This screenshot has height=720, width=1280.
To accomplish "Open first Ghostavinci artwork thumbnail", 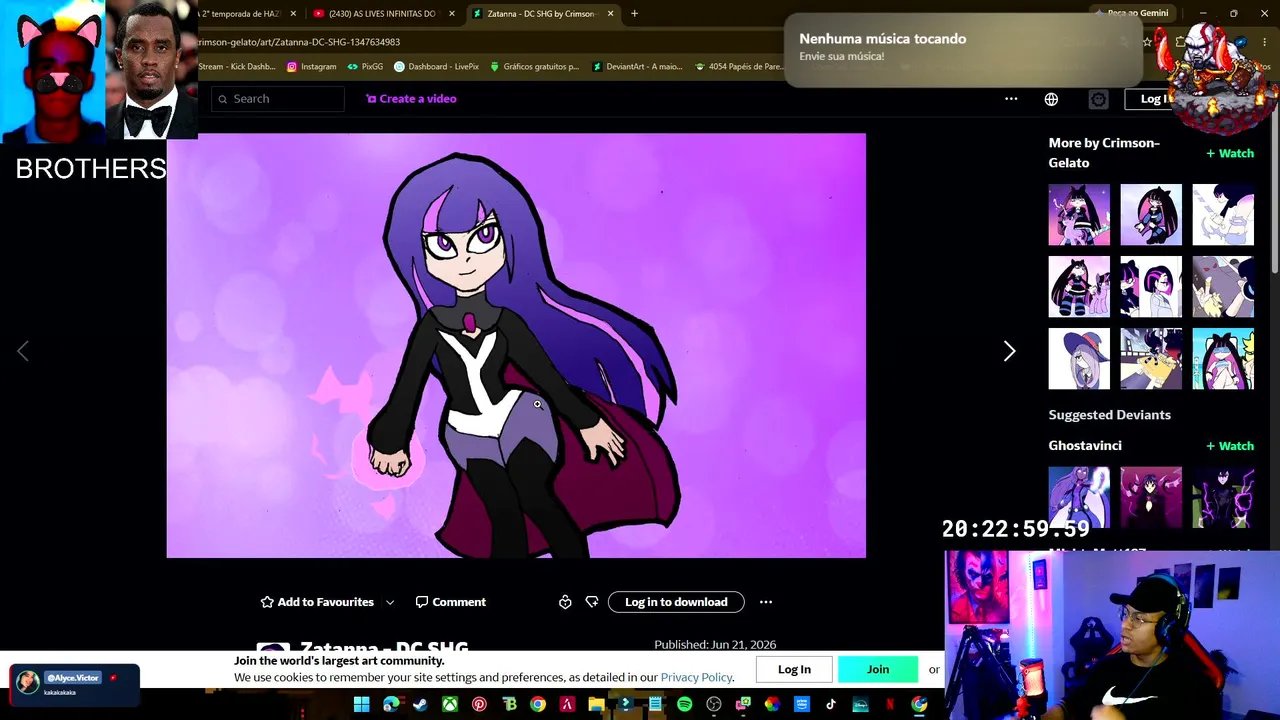I will [1079, 497].
